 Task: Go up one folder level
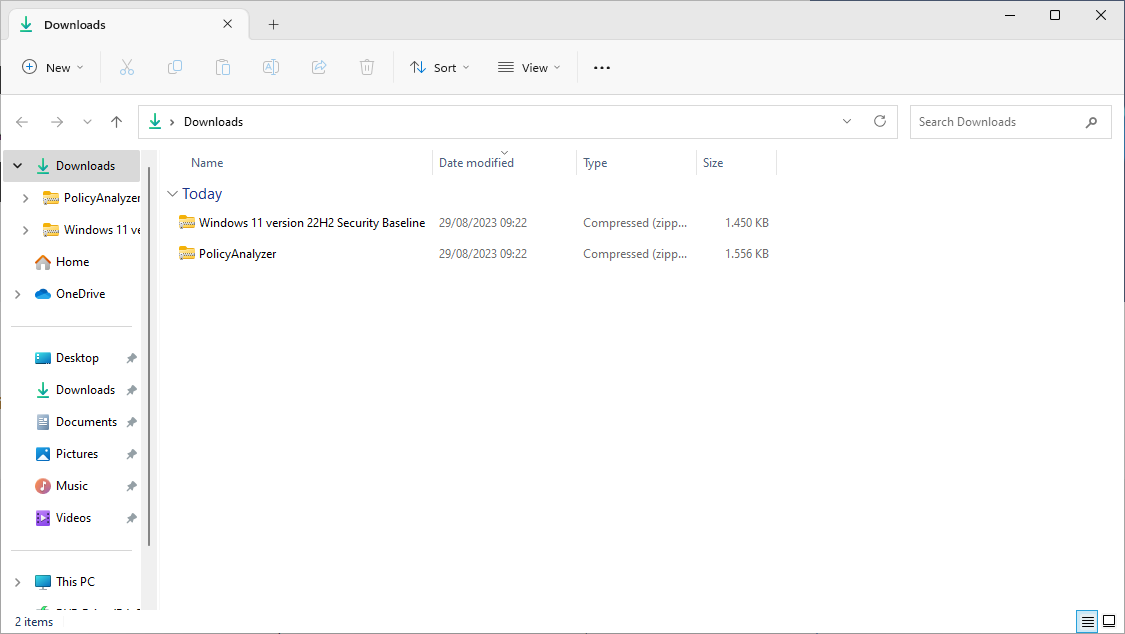pyautogui.click(x=116, y=122)
